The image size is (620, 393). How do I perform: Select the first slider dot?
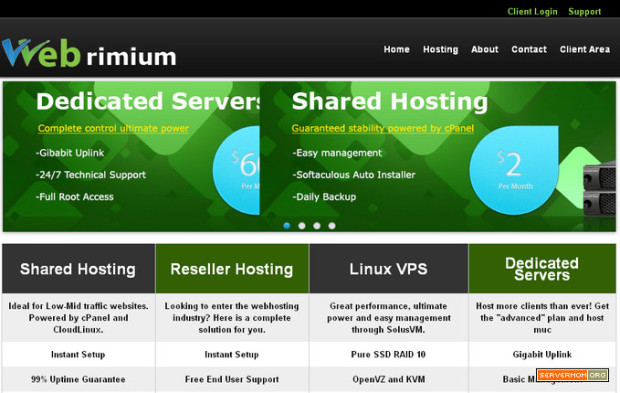pos(287,225)
